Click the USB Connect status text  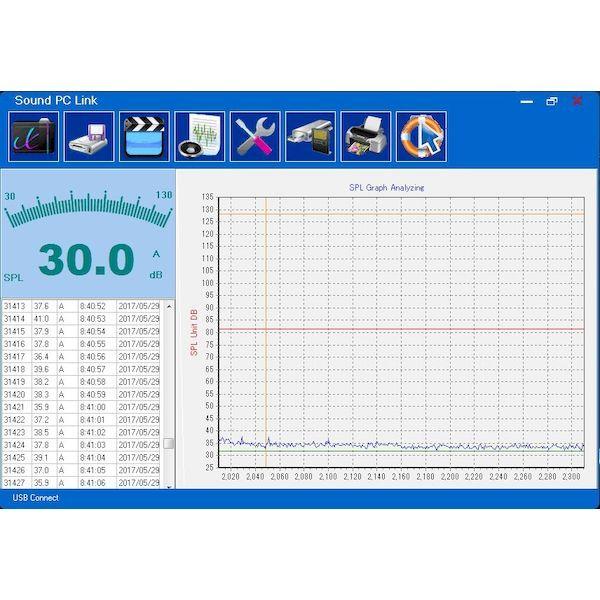point(35,498)
